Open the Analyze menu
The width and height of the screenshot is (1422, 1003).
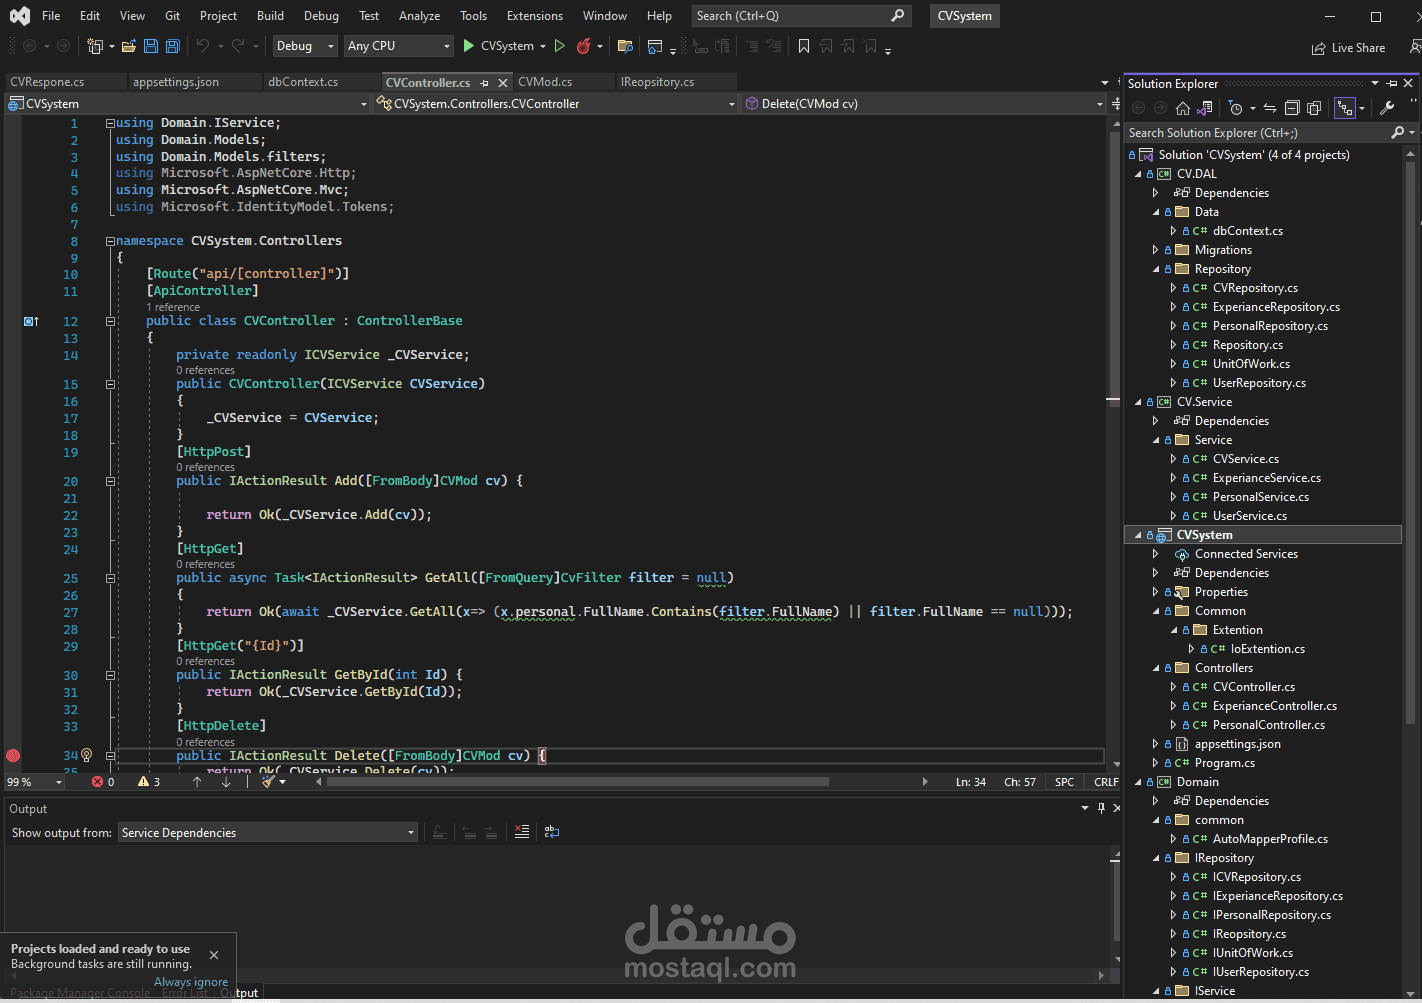click(419, 16)
